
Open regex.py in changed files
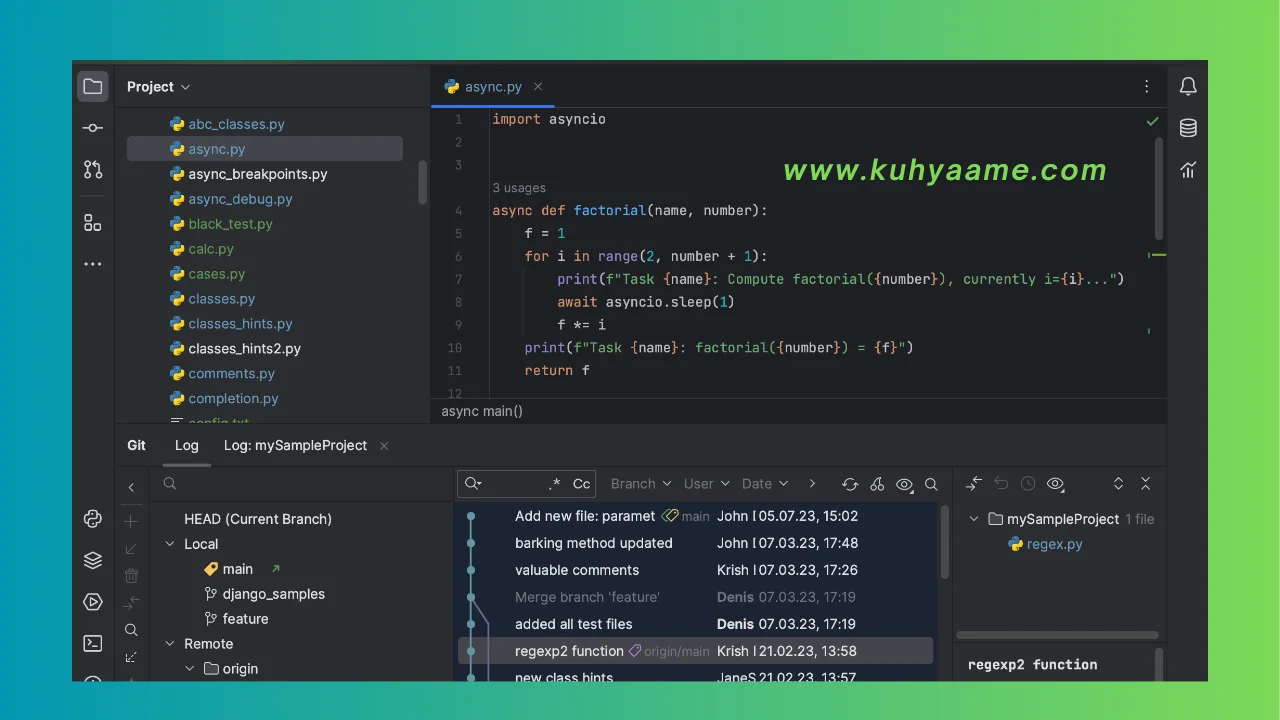1054,545
